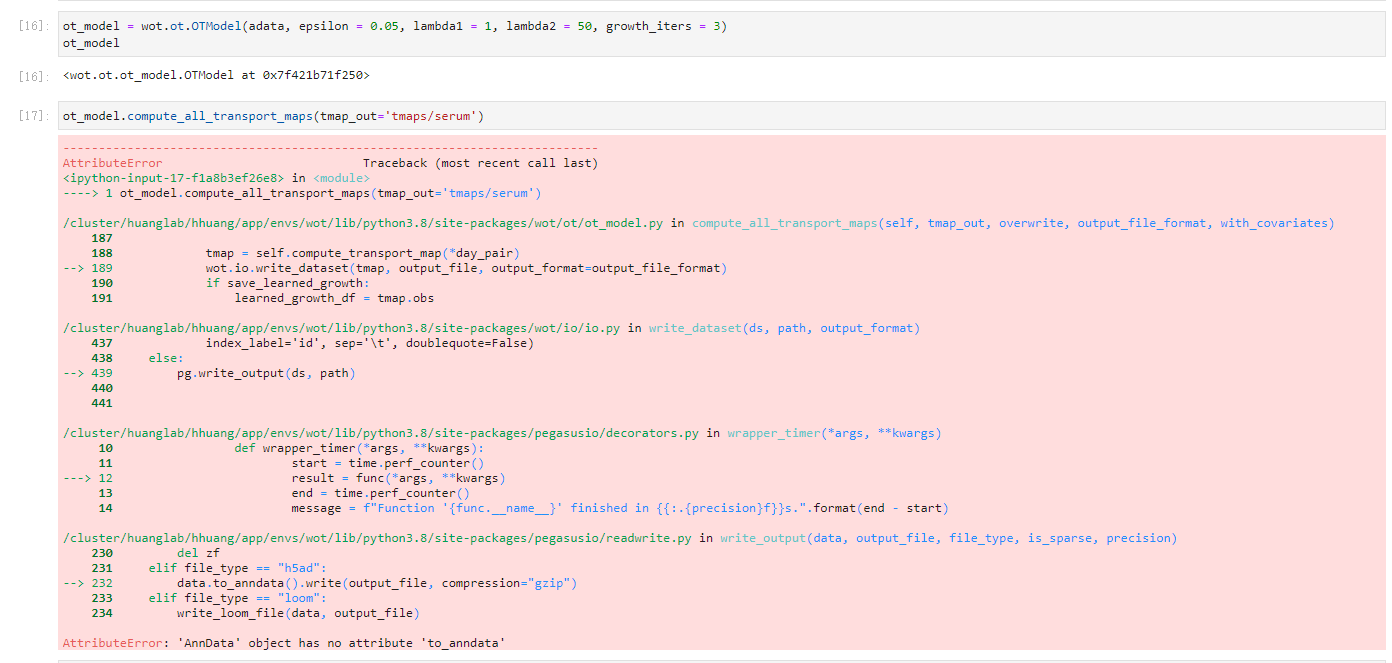Click the 'tmaps/serum' string argument

pos(430,115)
